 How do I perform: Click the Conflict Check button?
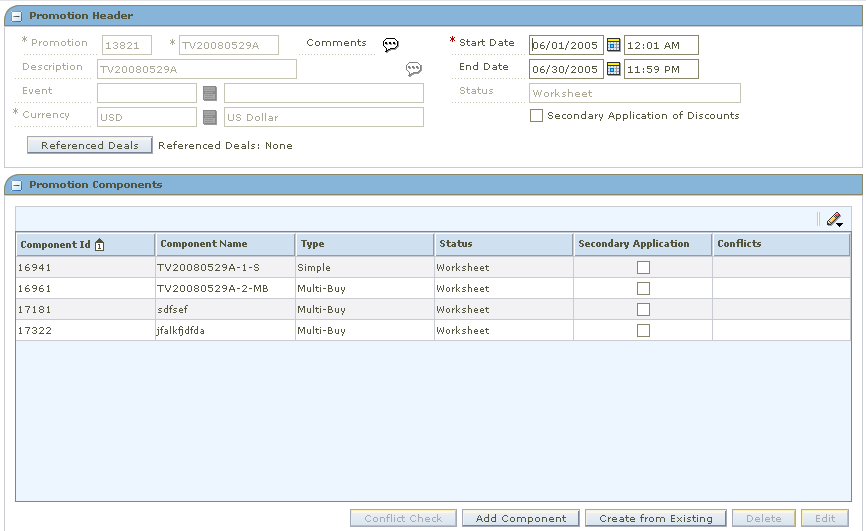tap(403, 518)
